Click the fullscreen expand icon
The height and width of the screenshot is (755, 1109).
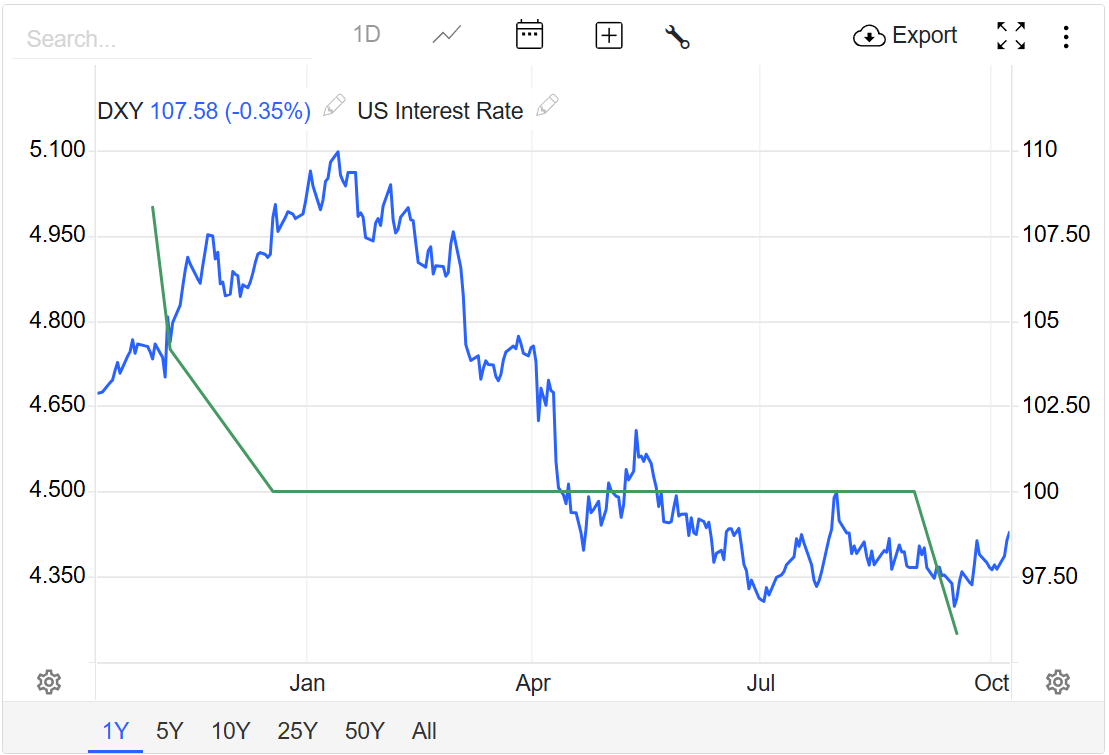(x=1011, y=36)
